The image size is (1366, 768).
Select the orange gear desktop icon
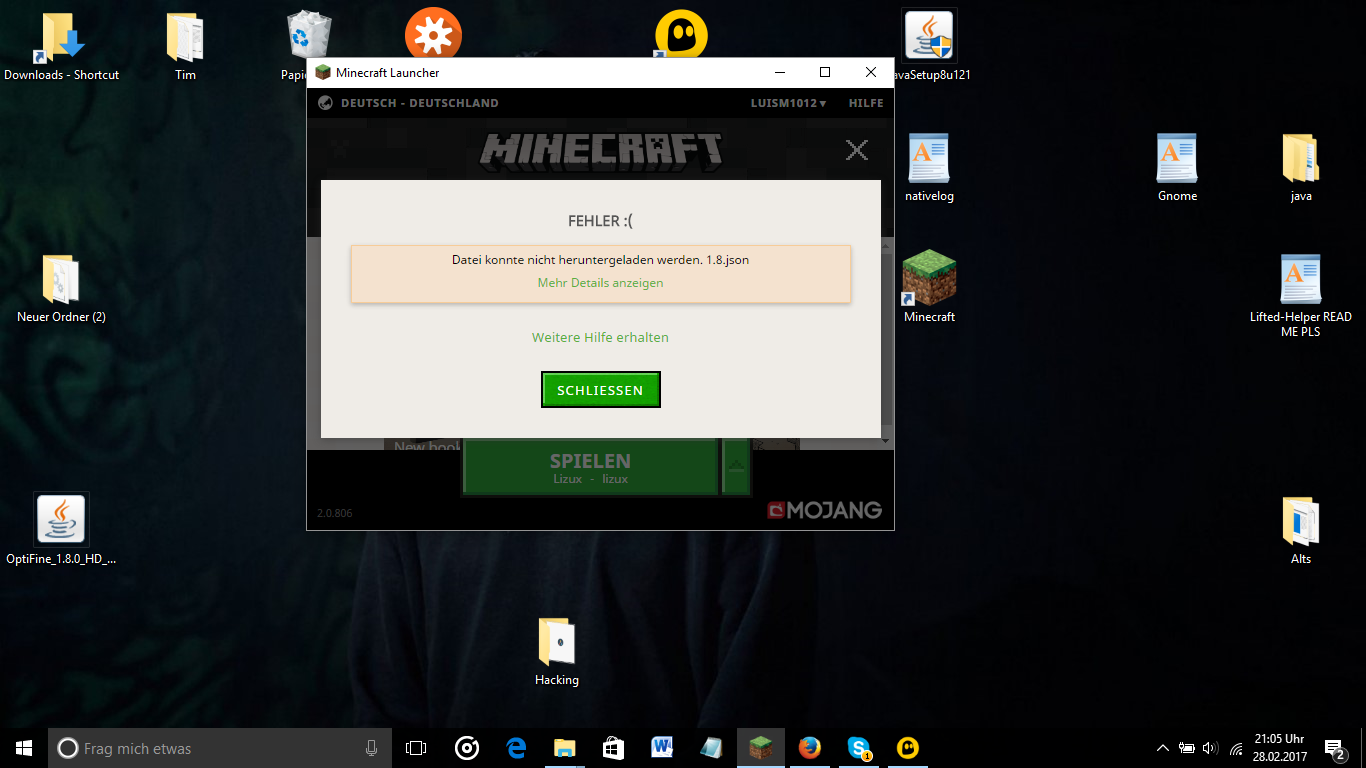[x=433, y=32]
